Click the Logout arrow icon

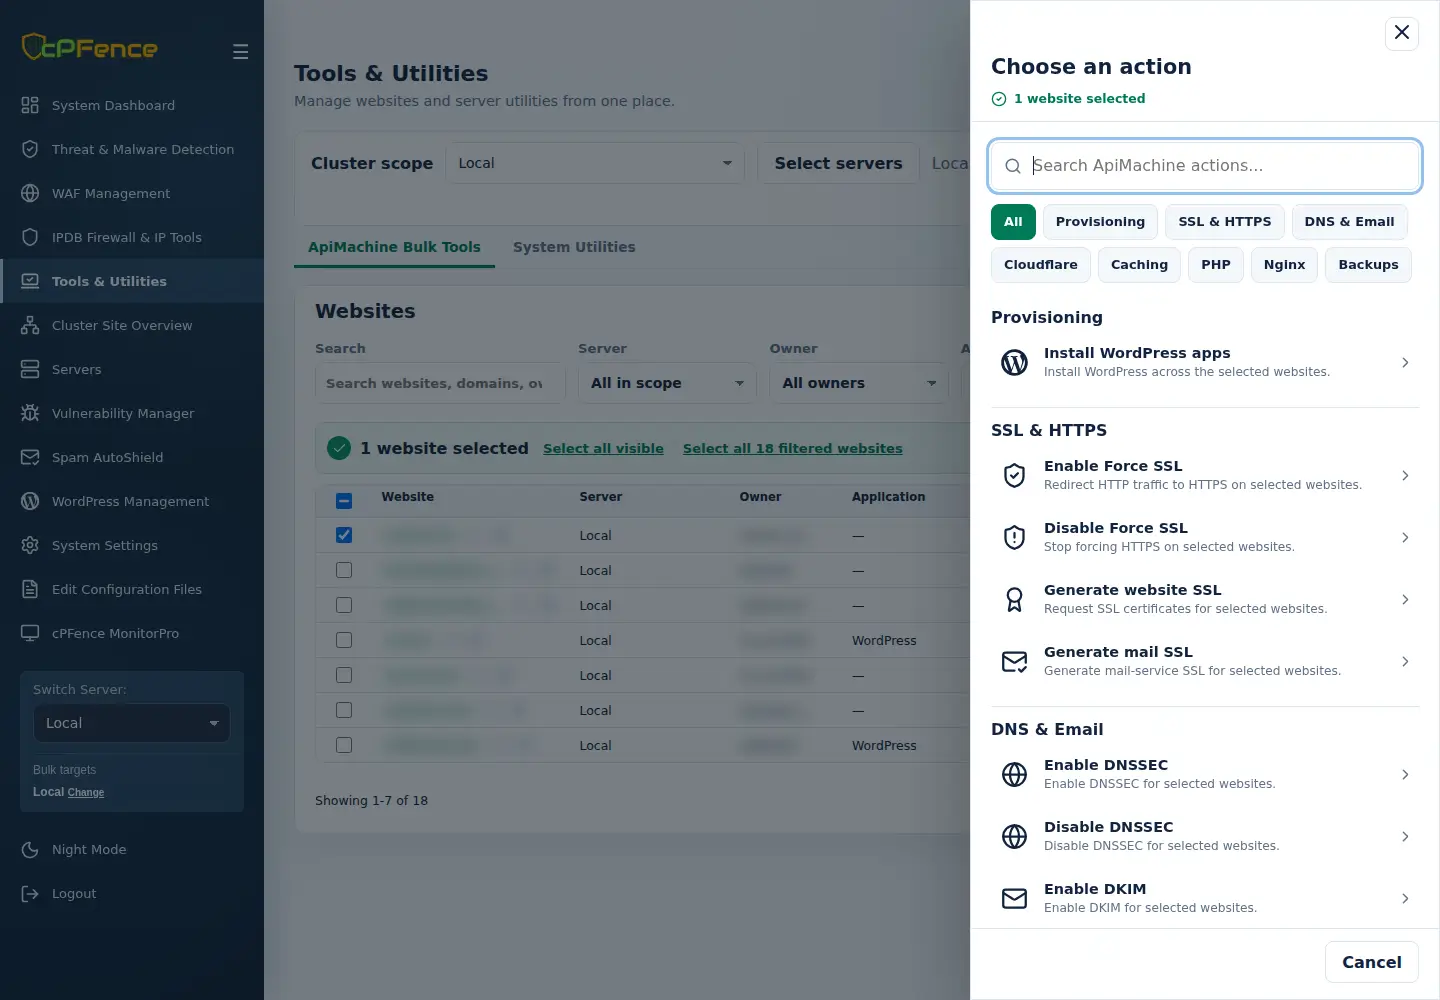30,893
